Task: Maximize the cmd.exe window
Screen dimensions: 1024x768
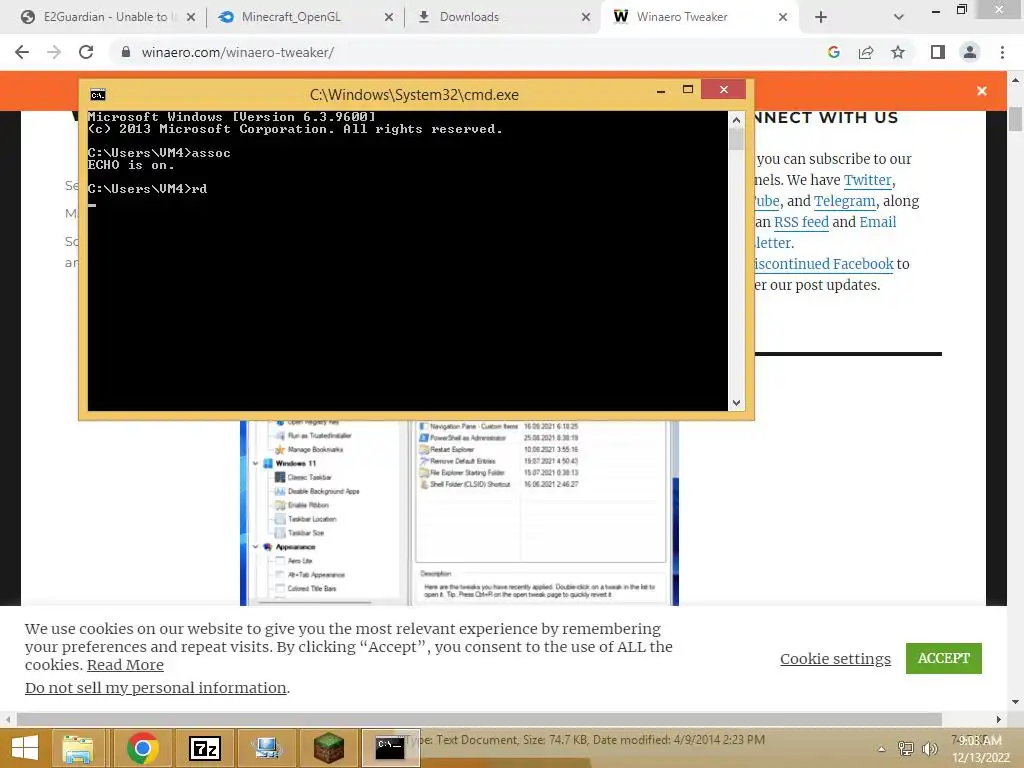Action: (x=688, y=89)
